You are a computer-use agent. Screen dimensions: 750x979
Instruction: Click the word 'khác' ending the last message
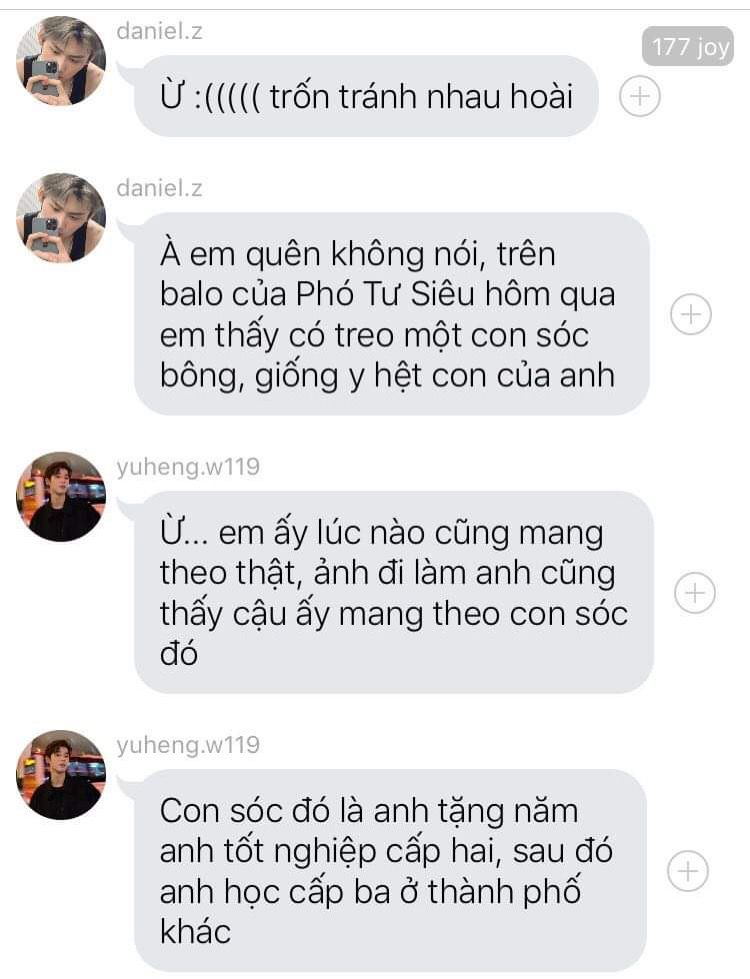[195, 932]
